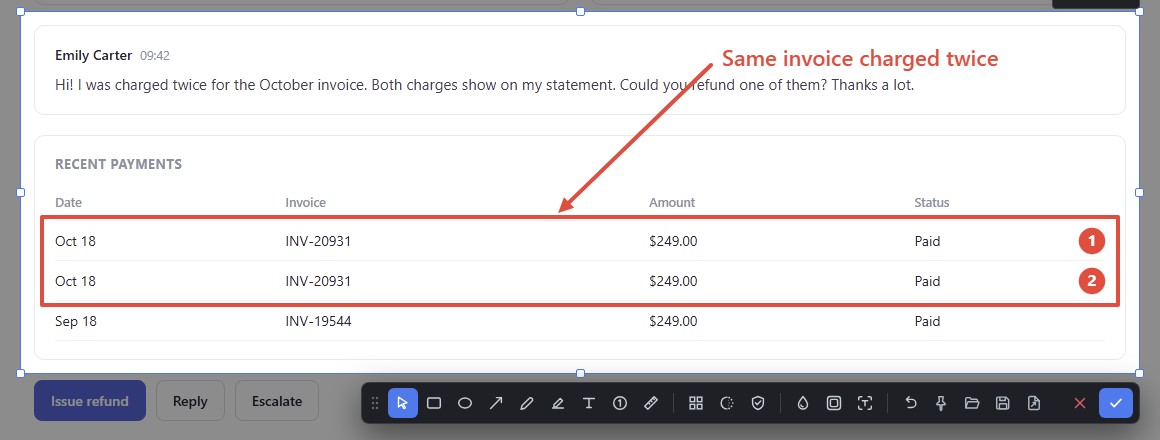Click the export file icon
Image resolution: width=1160 pixels, height=440 pixels.
[1033, 403]
